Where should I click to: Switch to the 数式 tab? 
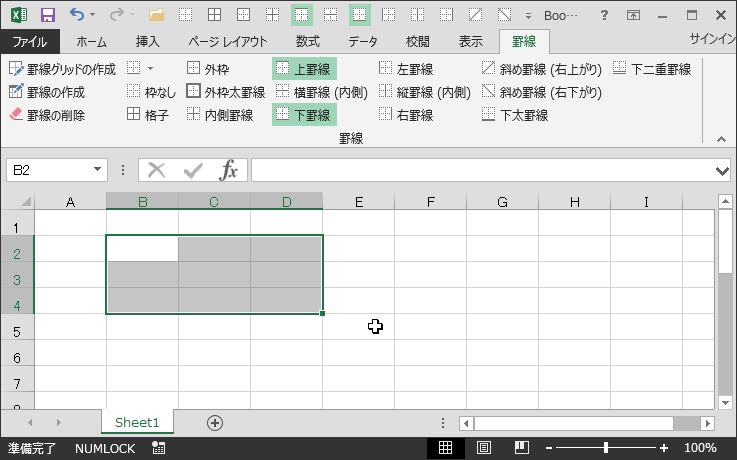tap(307, 42)
